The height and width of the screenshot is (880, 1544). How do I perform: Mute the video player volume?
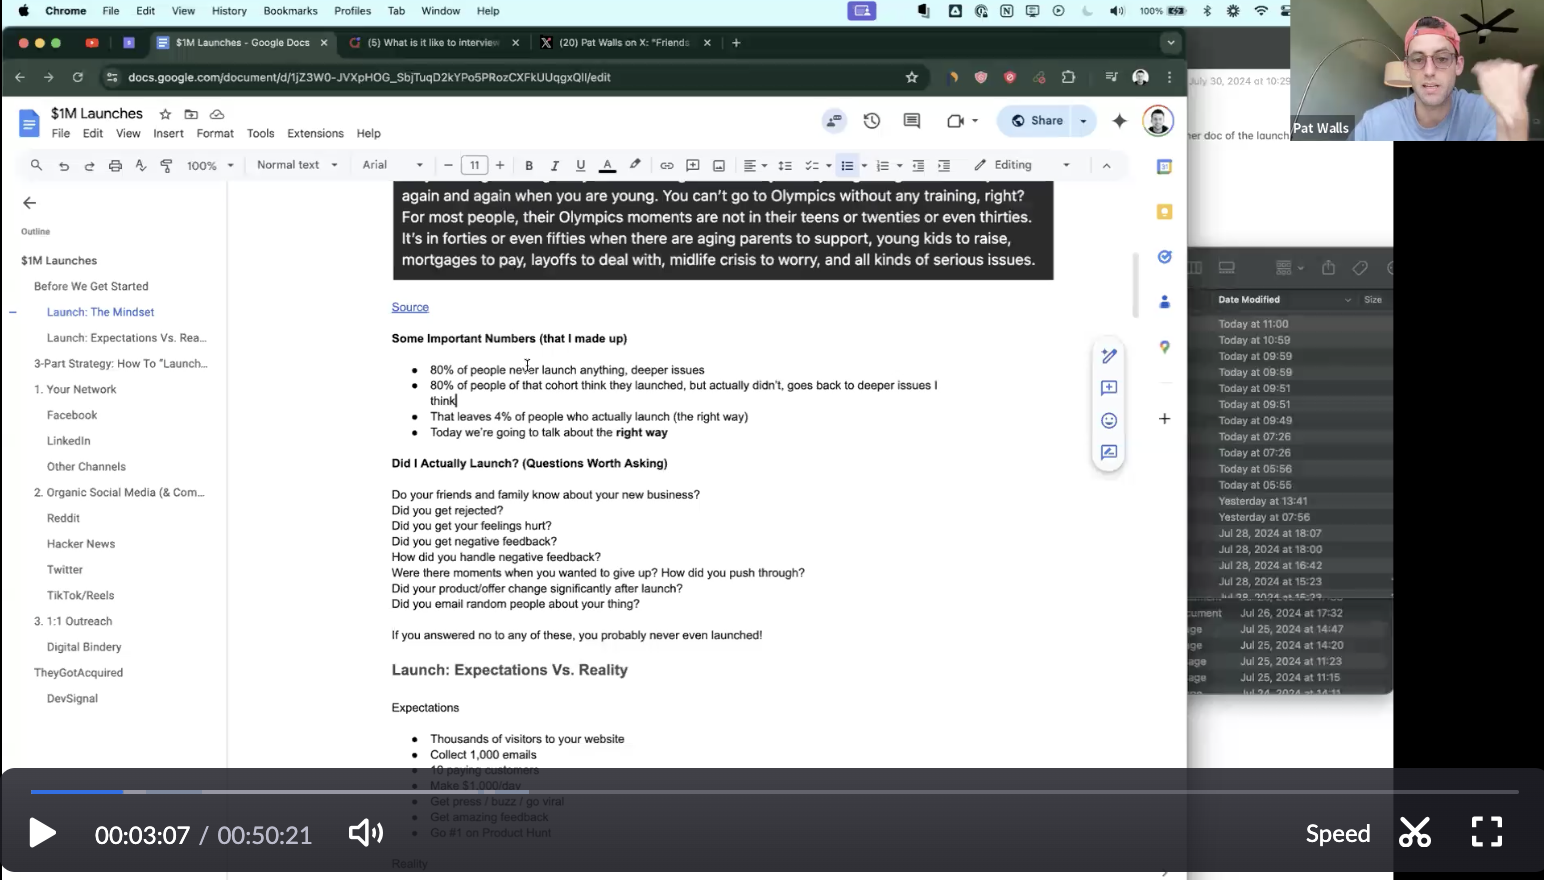pos(365,833)
